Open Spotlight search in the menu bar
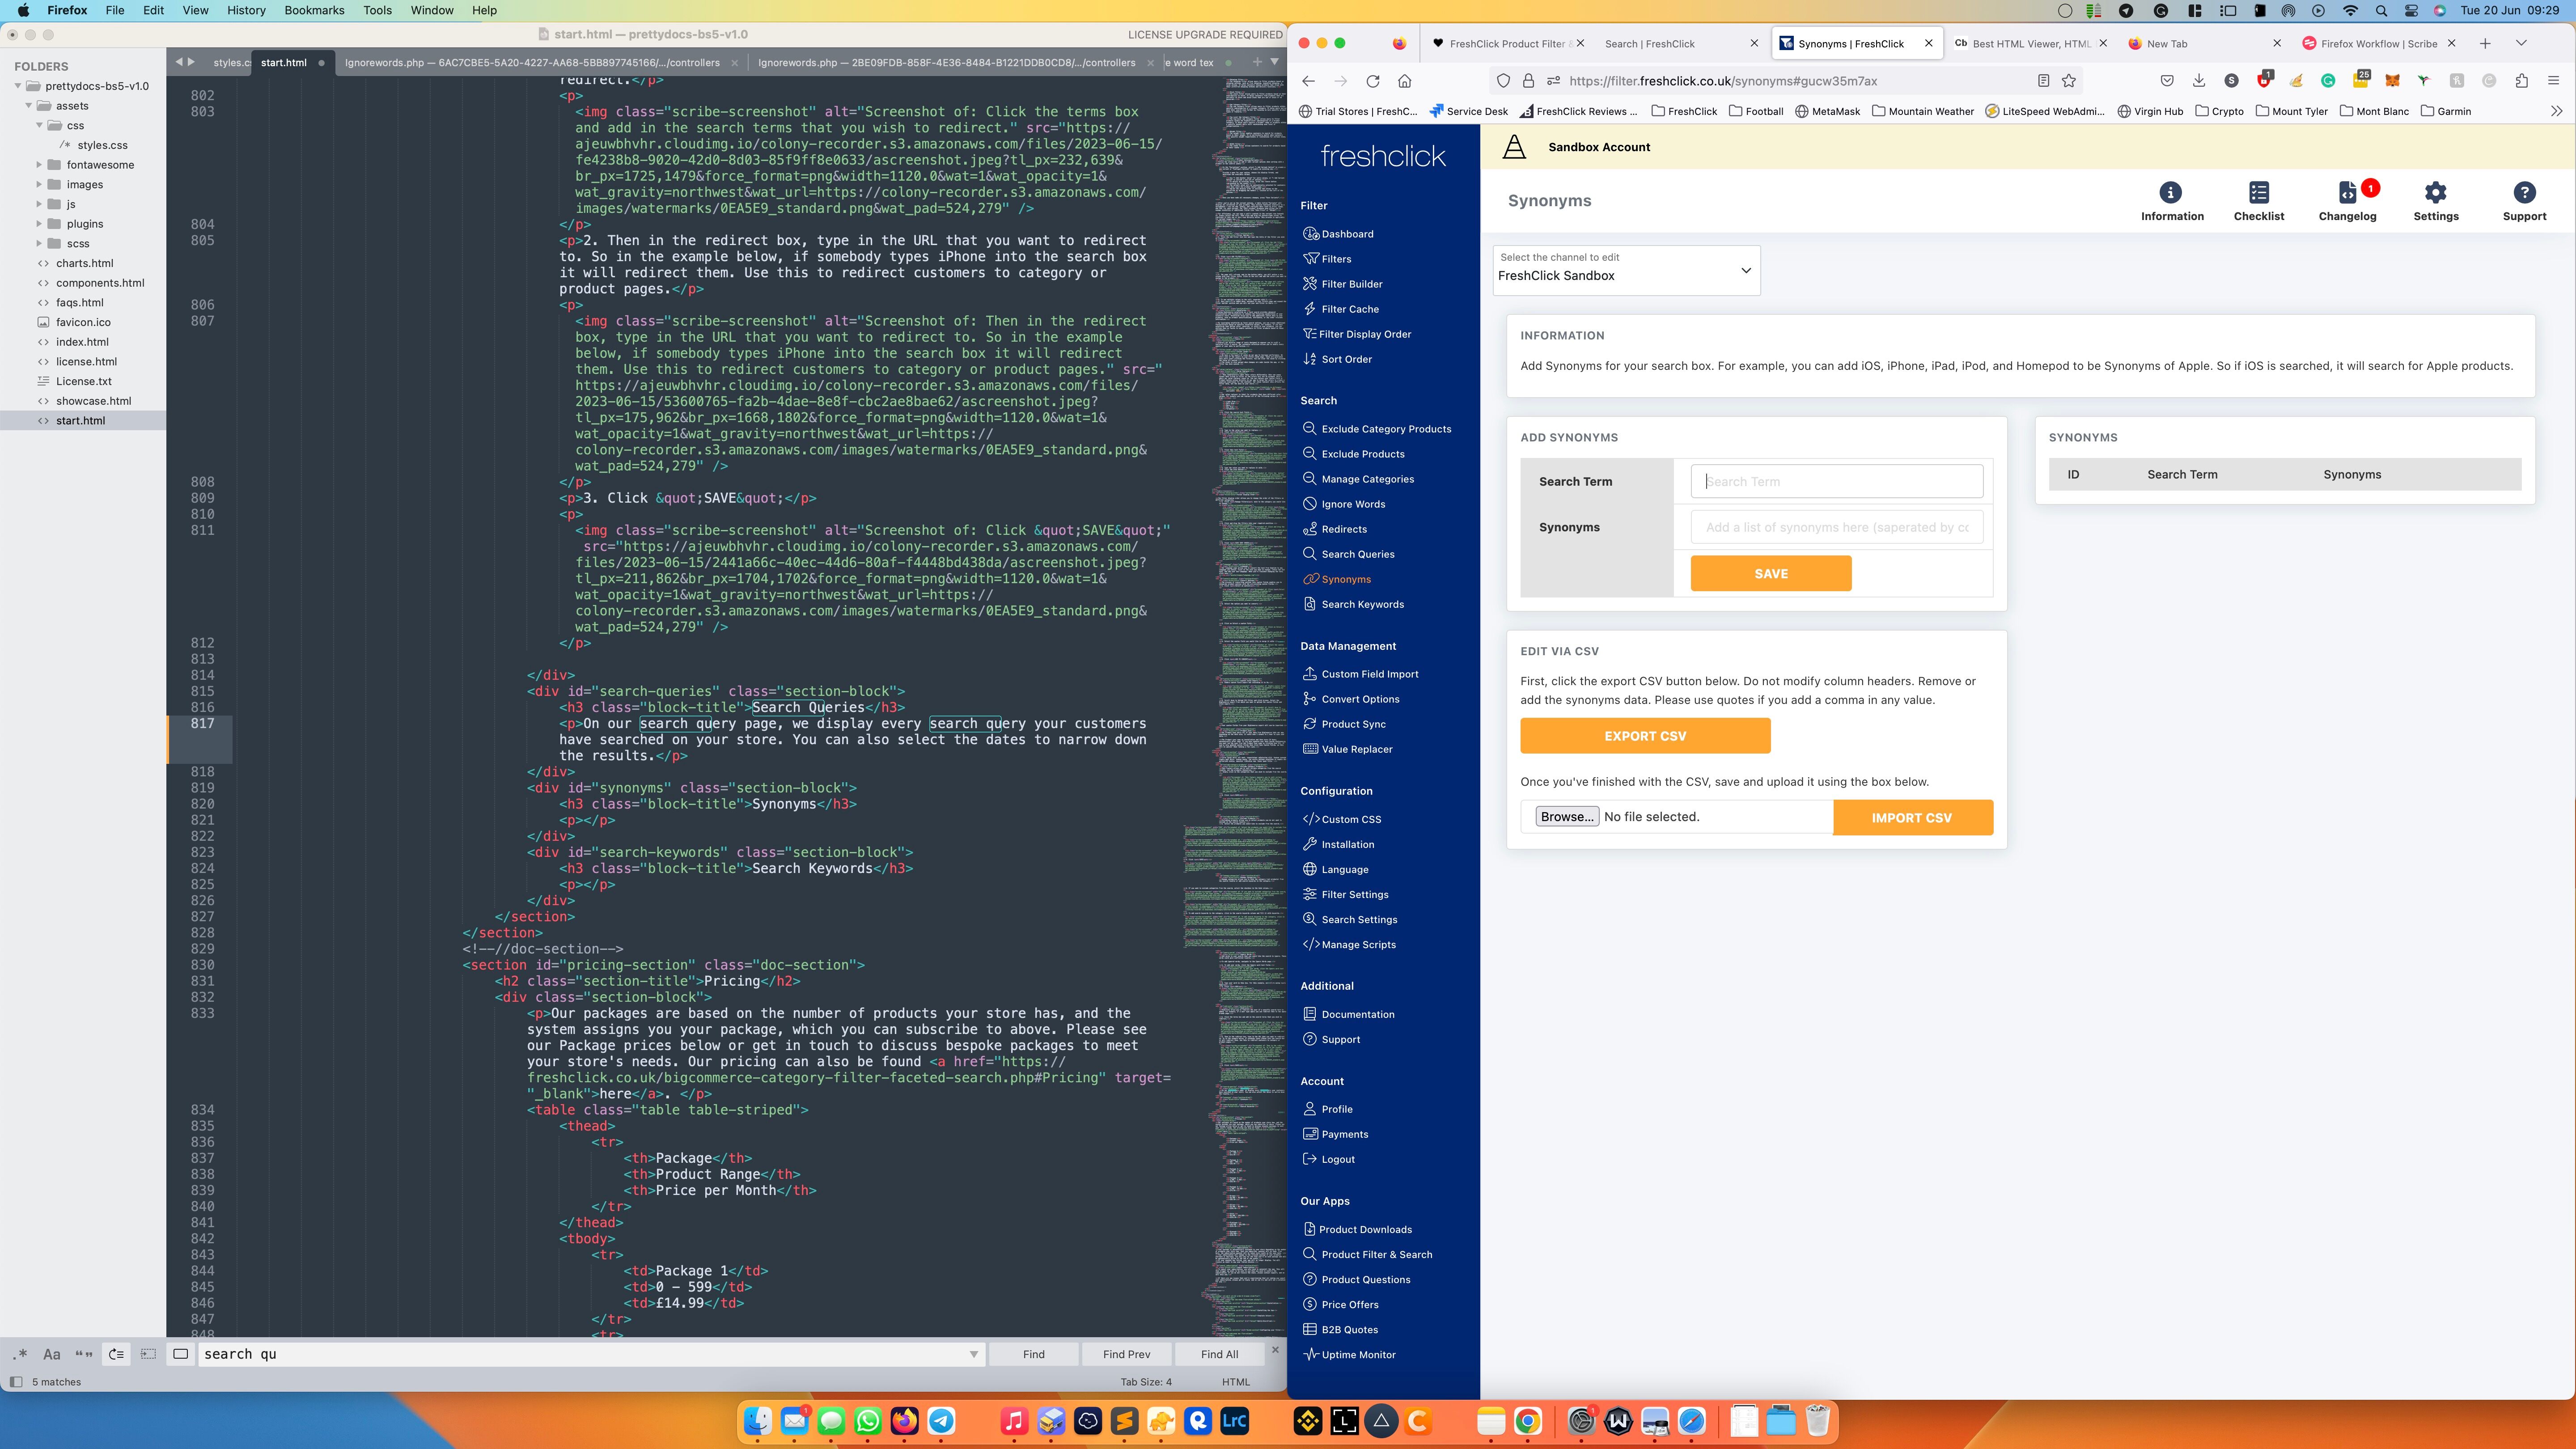The image size is (2576, 1449). [2381, 11]
